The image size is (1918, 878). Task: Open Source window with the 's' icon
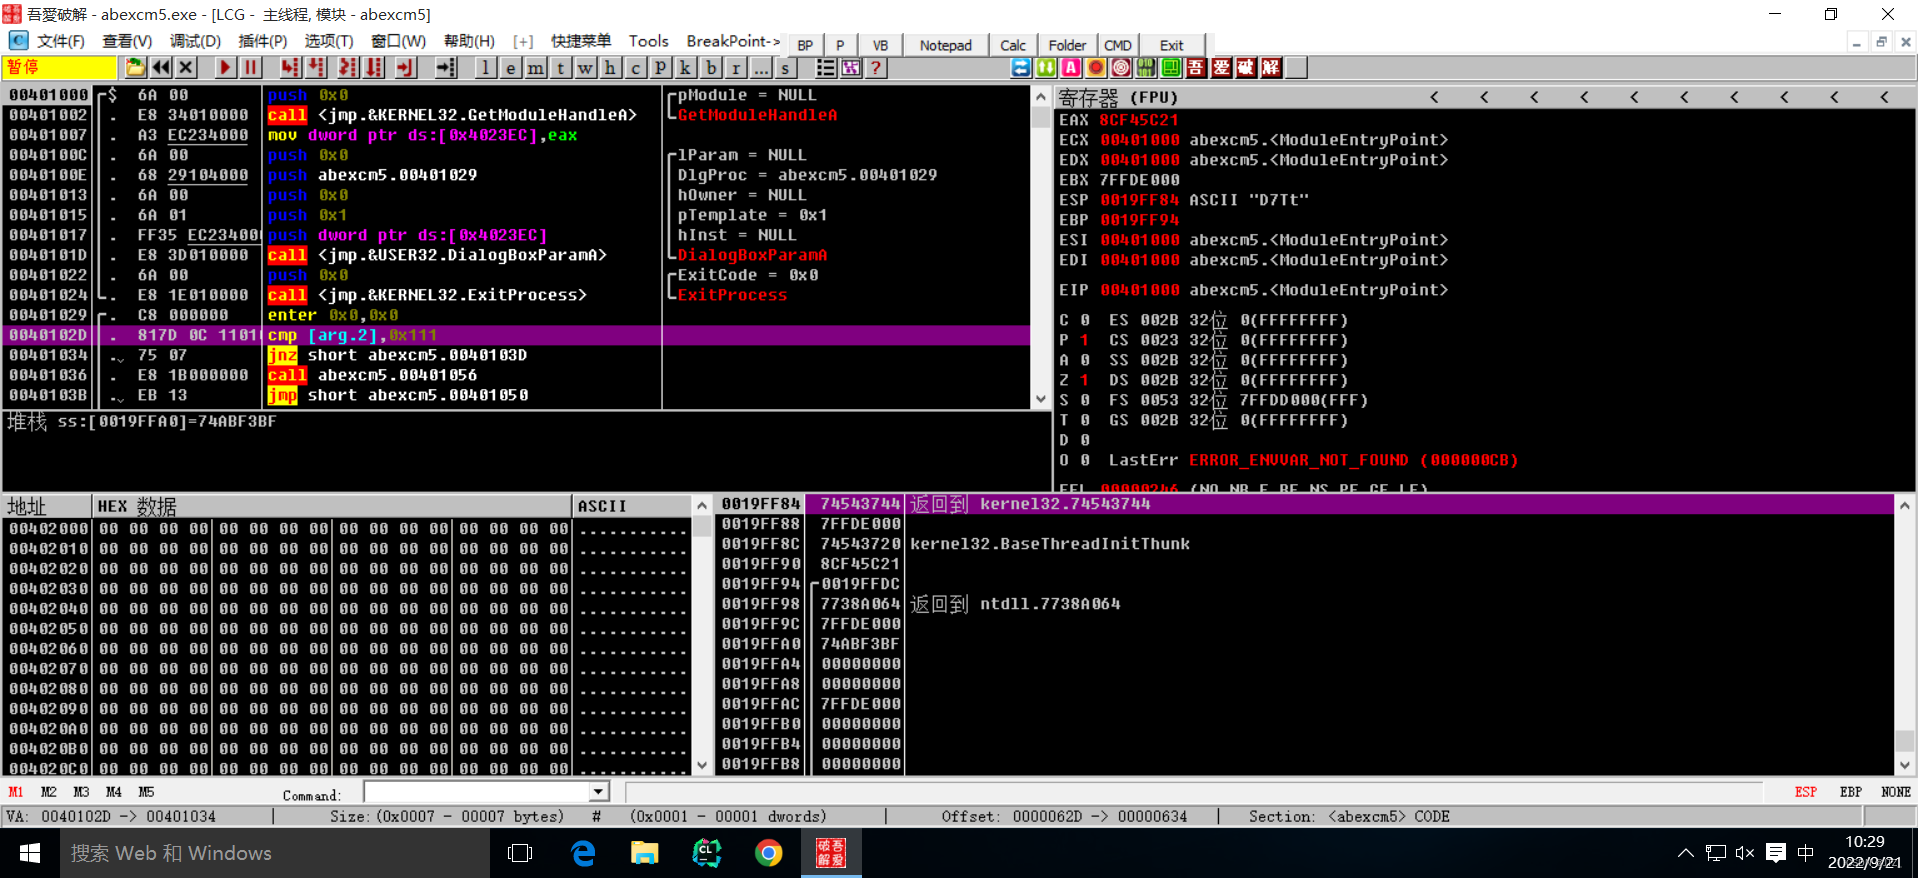[786, 68]
